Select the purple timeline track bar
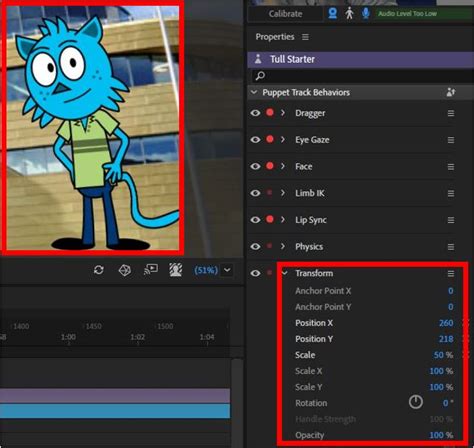The width and height of the screenshot is (474, 448). click(x=115, y=396)
